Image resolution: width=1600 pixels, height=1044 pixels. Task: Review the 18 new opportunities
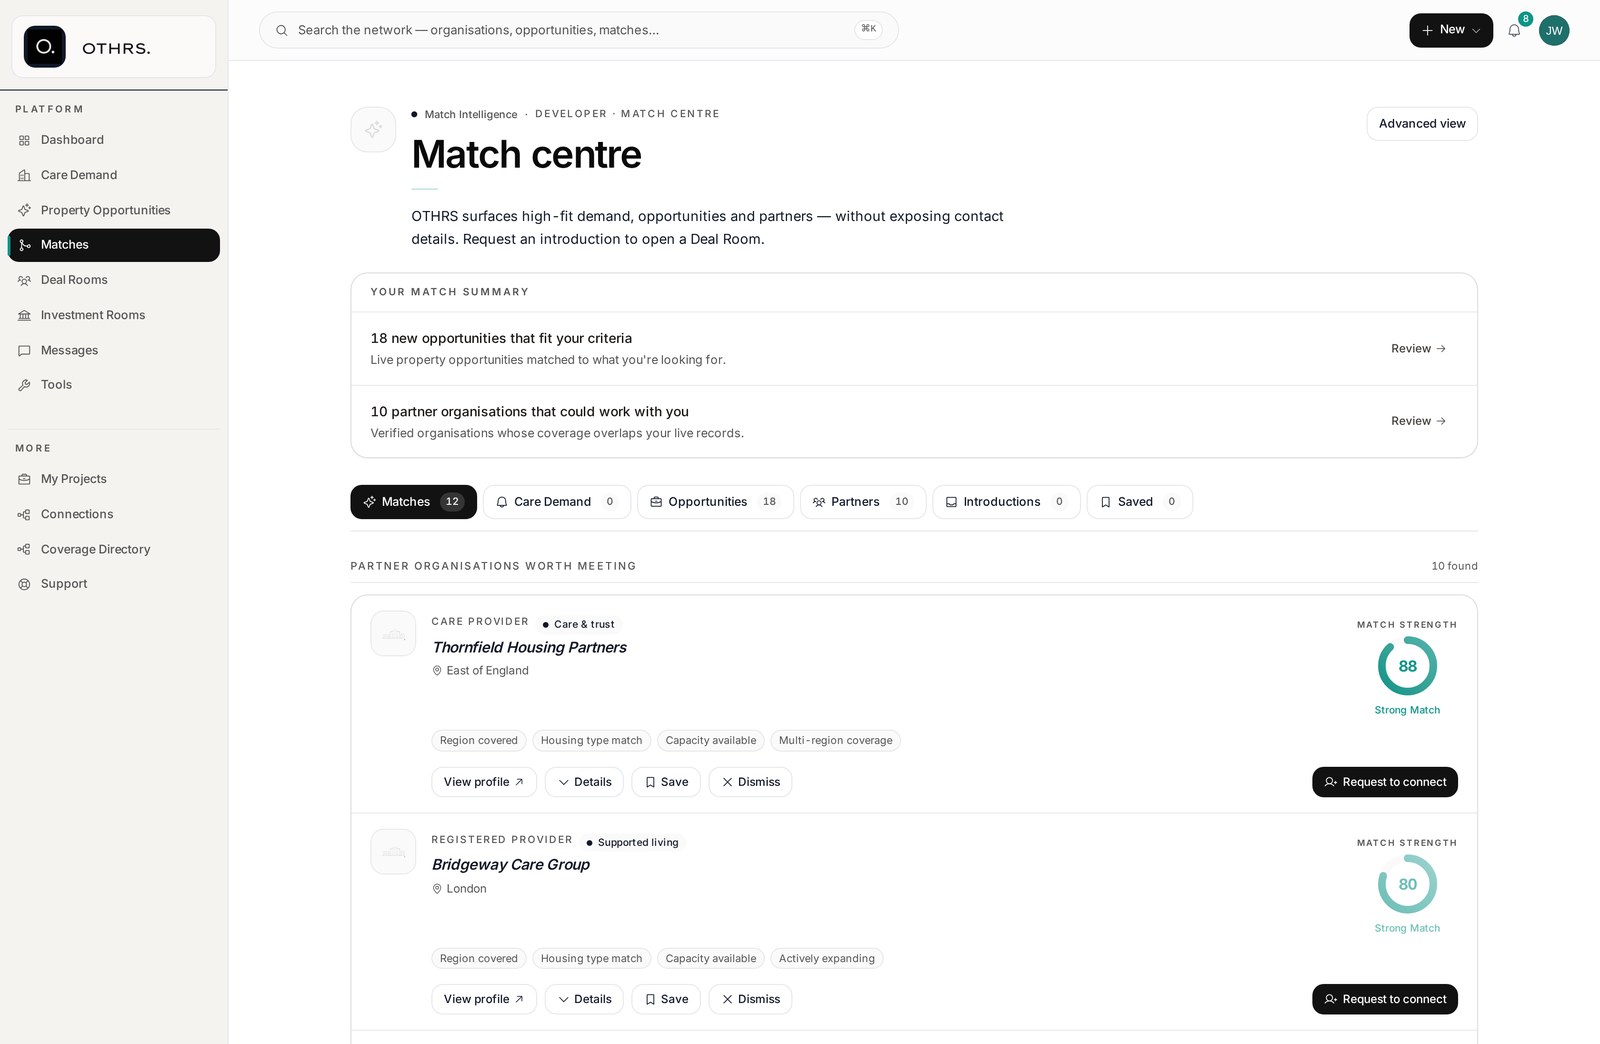[1418, 349]
